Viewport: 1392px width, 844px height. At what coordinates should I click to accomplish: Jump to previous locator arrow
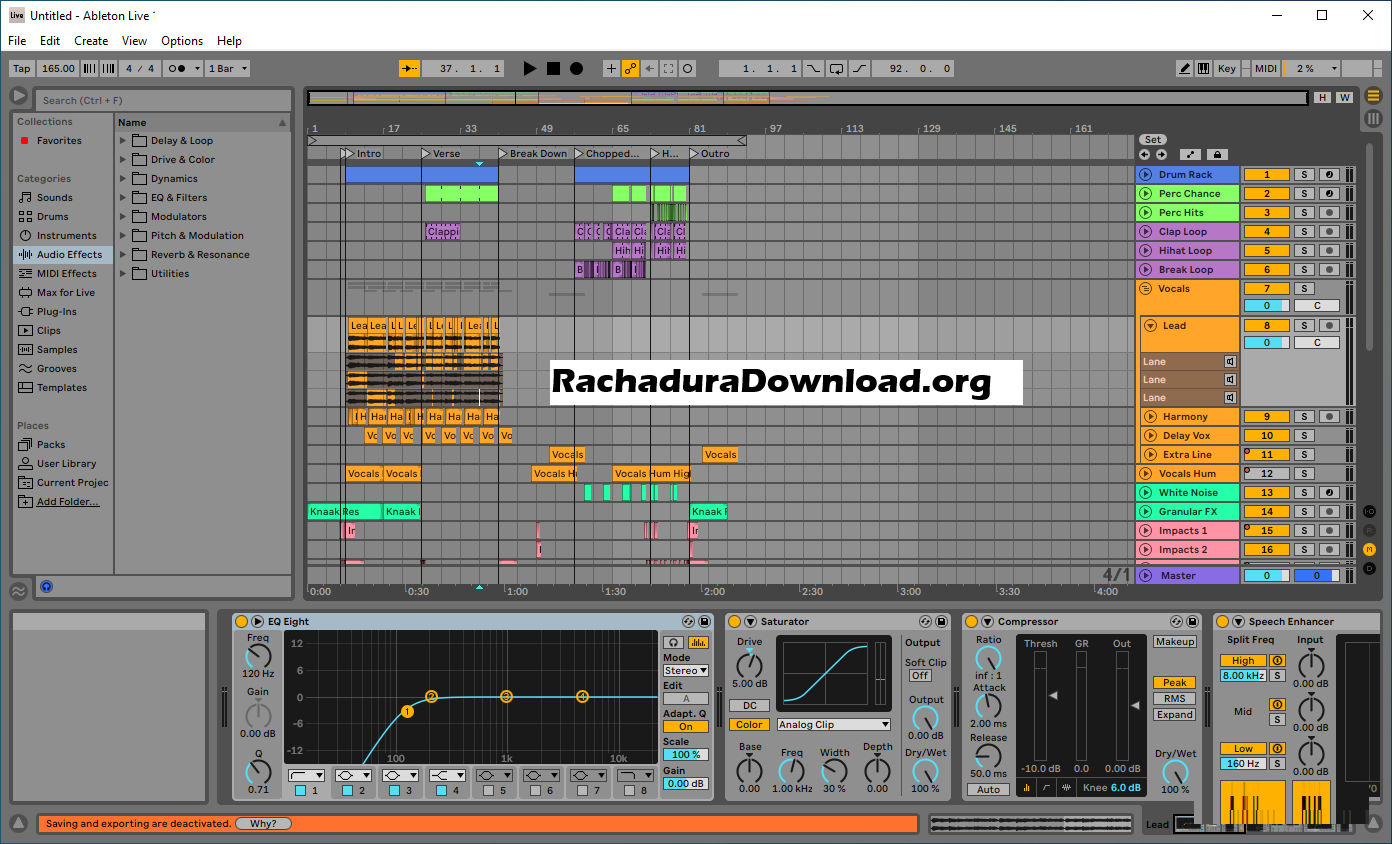point(1144,154)
